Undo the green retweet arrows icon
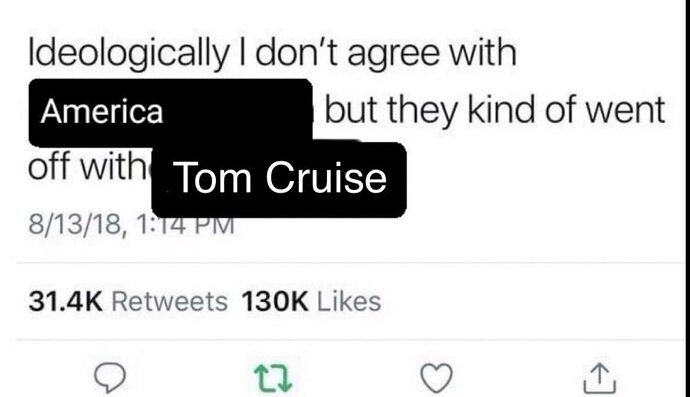 [273, 378]
